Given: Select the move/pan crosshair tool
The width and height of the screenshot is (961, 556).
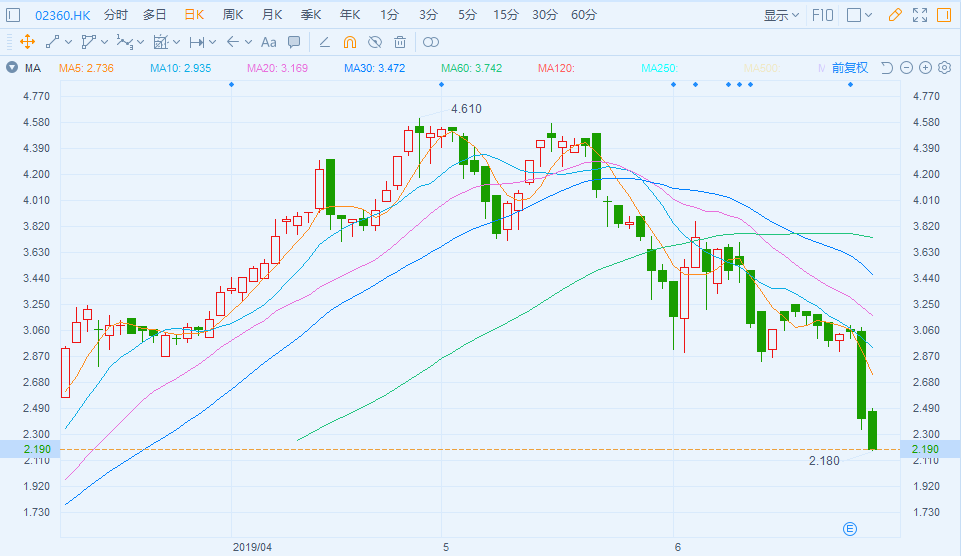Looking at the screenshot, I should pyautogui.click(x=27, y=42).
